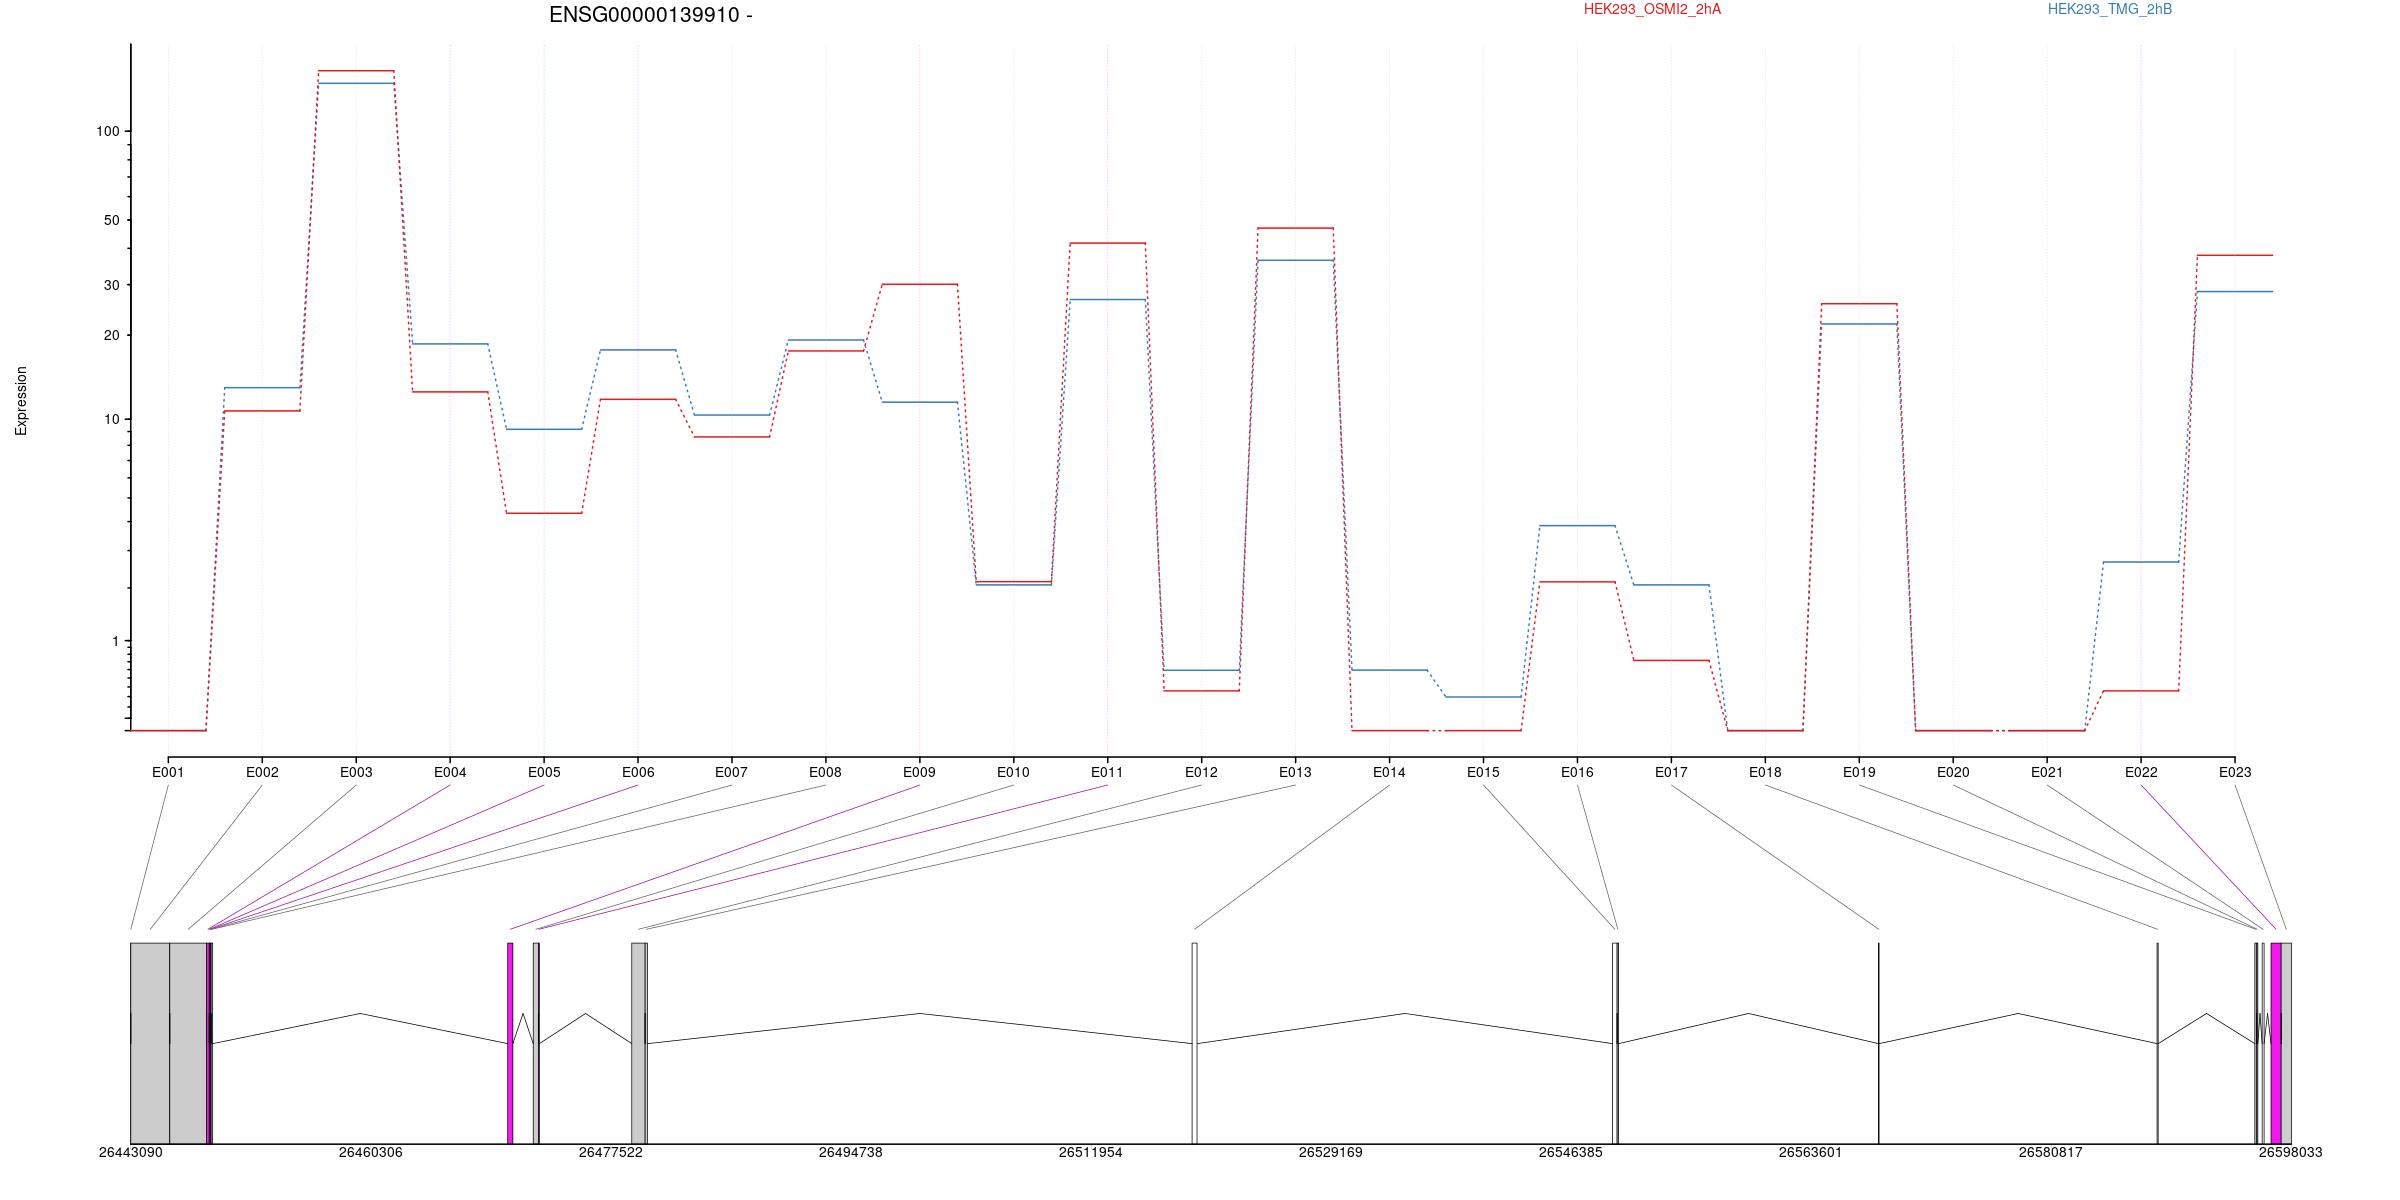Screen dimensions: 2400x1200
Task: Click the gray exon block near 26479500
Action: [x=638, y=1043]
